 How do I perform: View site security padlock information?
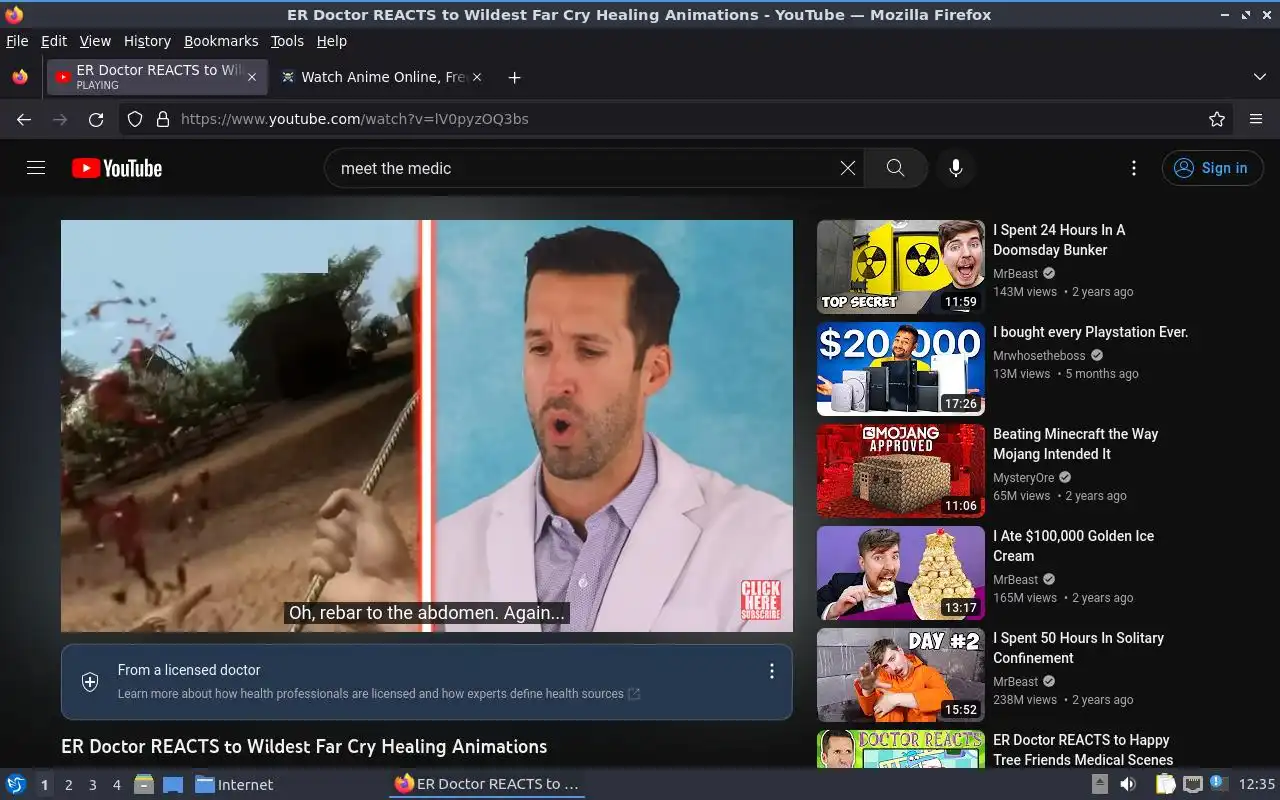(x=163, y=119)
